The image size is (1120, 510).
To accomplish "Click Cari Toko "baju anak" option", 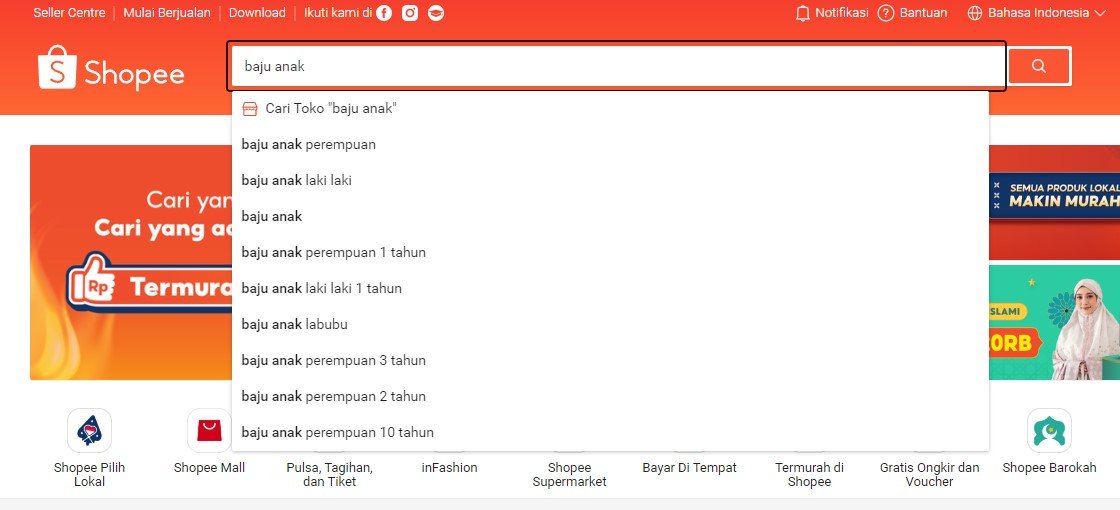I will coord(610,109).
